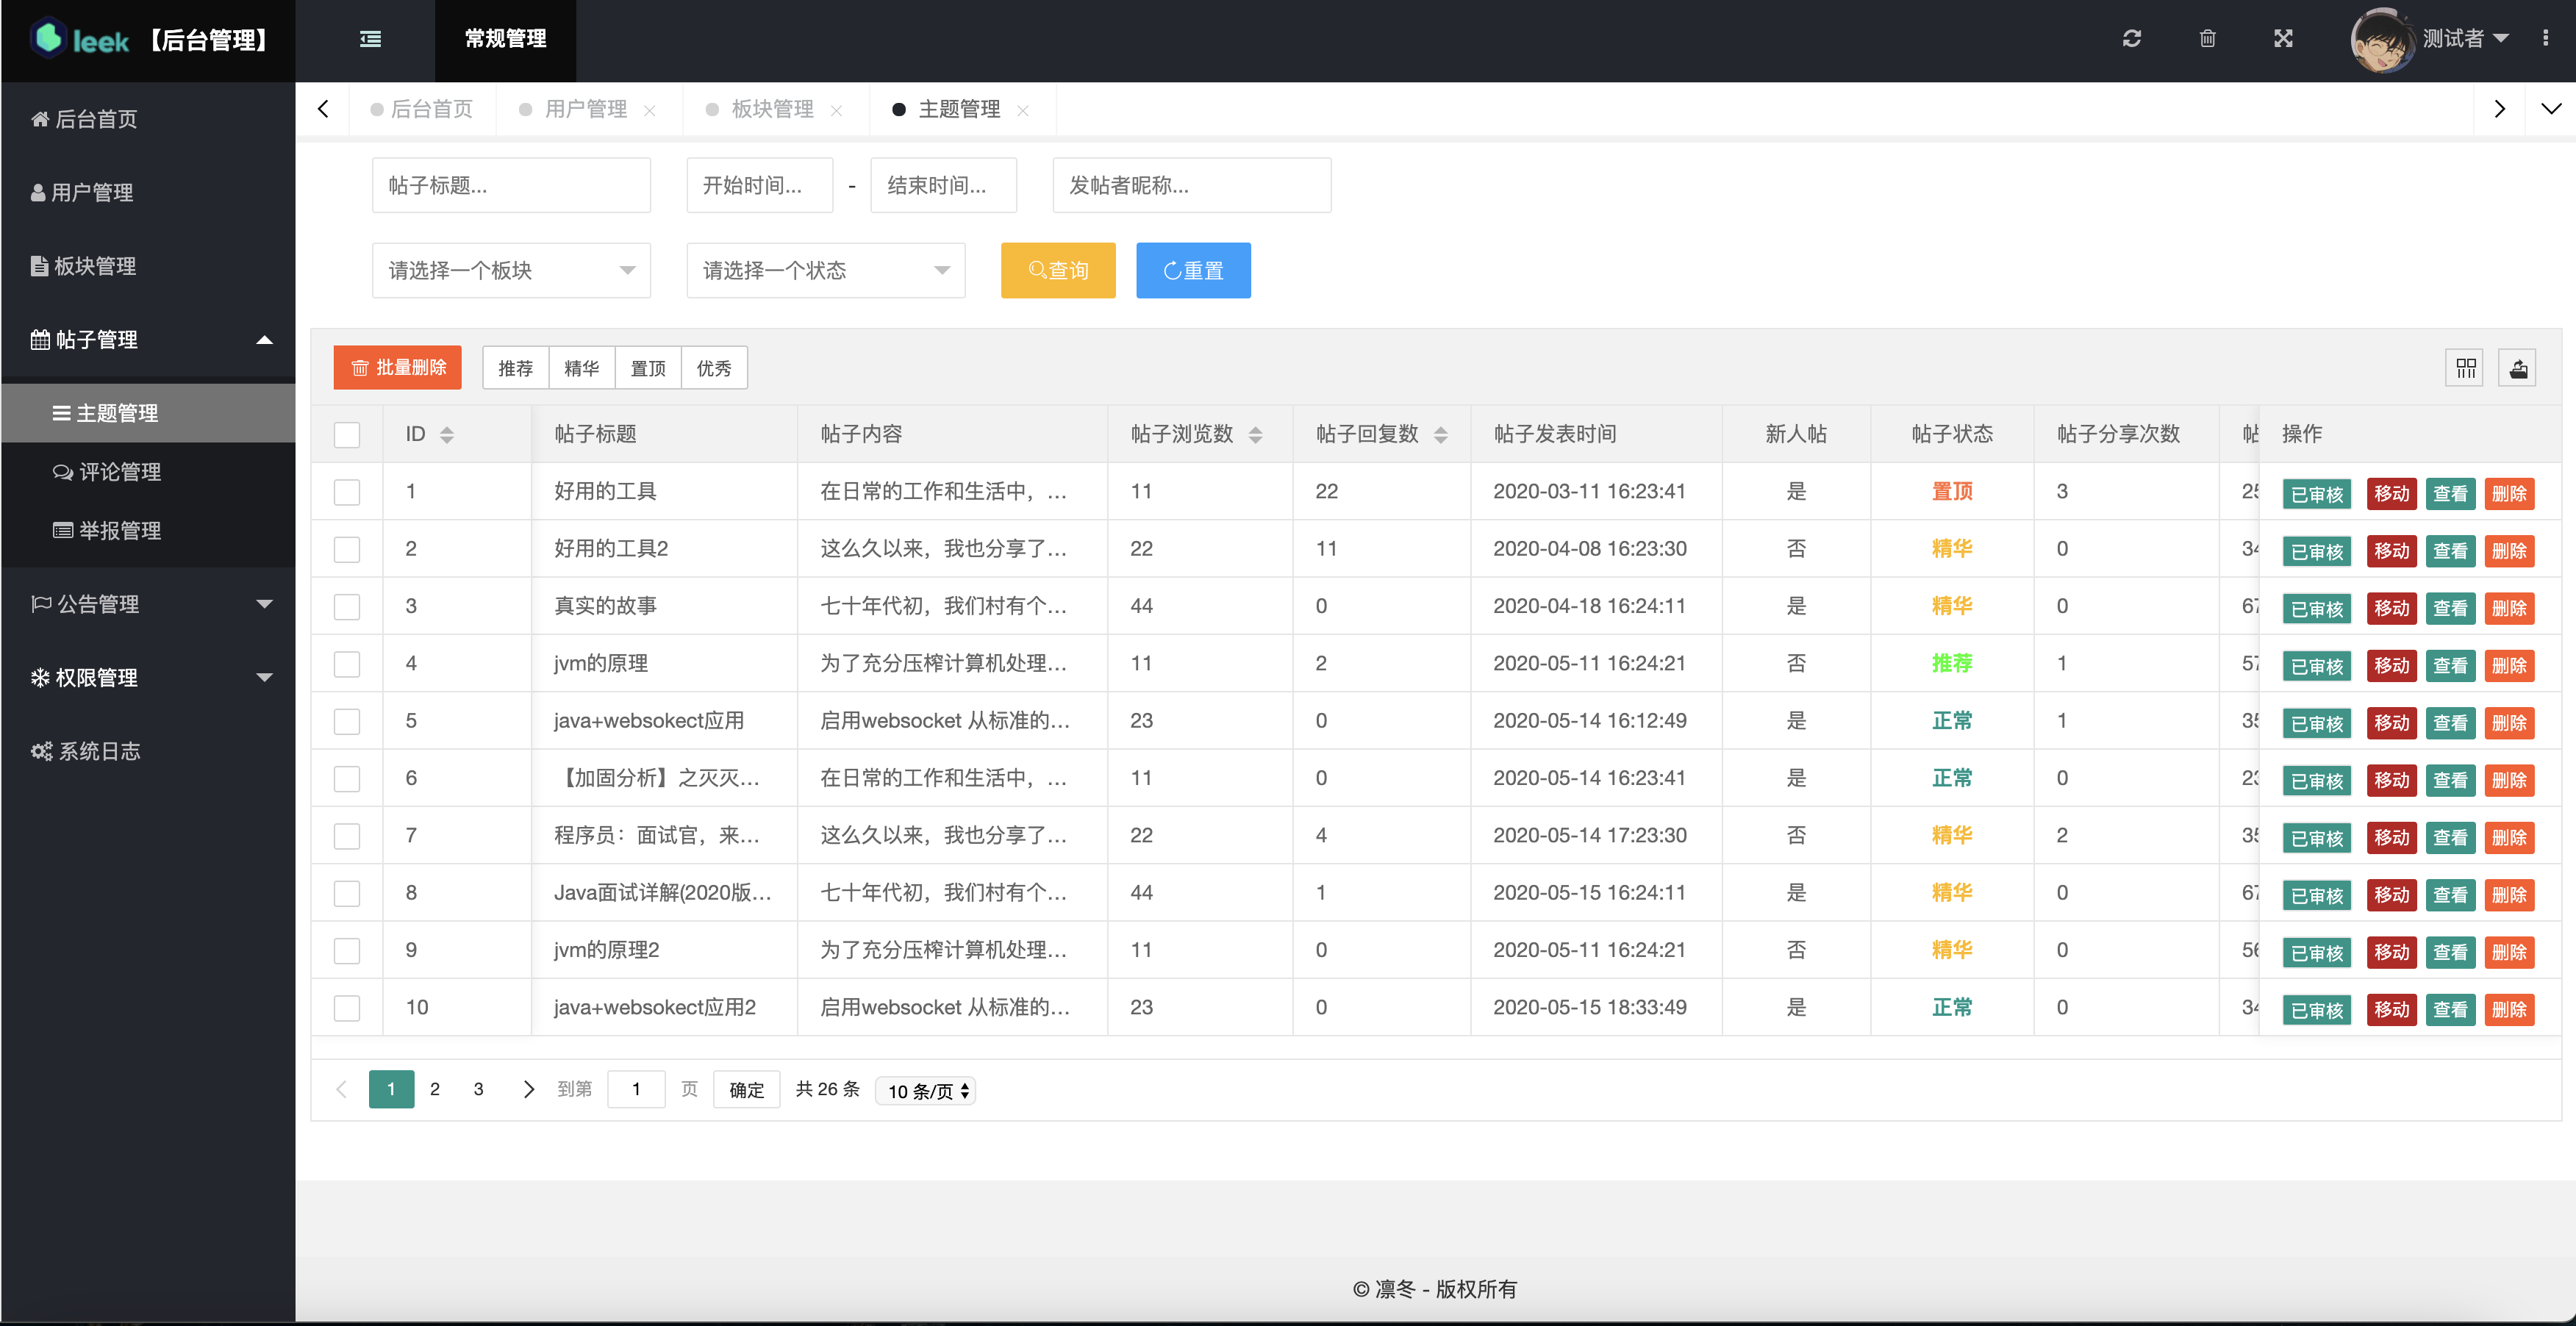This screenshot has height=1326, width=2576.
Task: Select the 常规管理 top menu
Action: tap(505, 40)
